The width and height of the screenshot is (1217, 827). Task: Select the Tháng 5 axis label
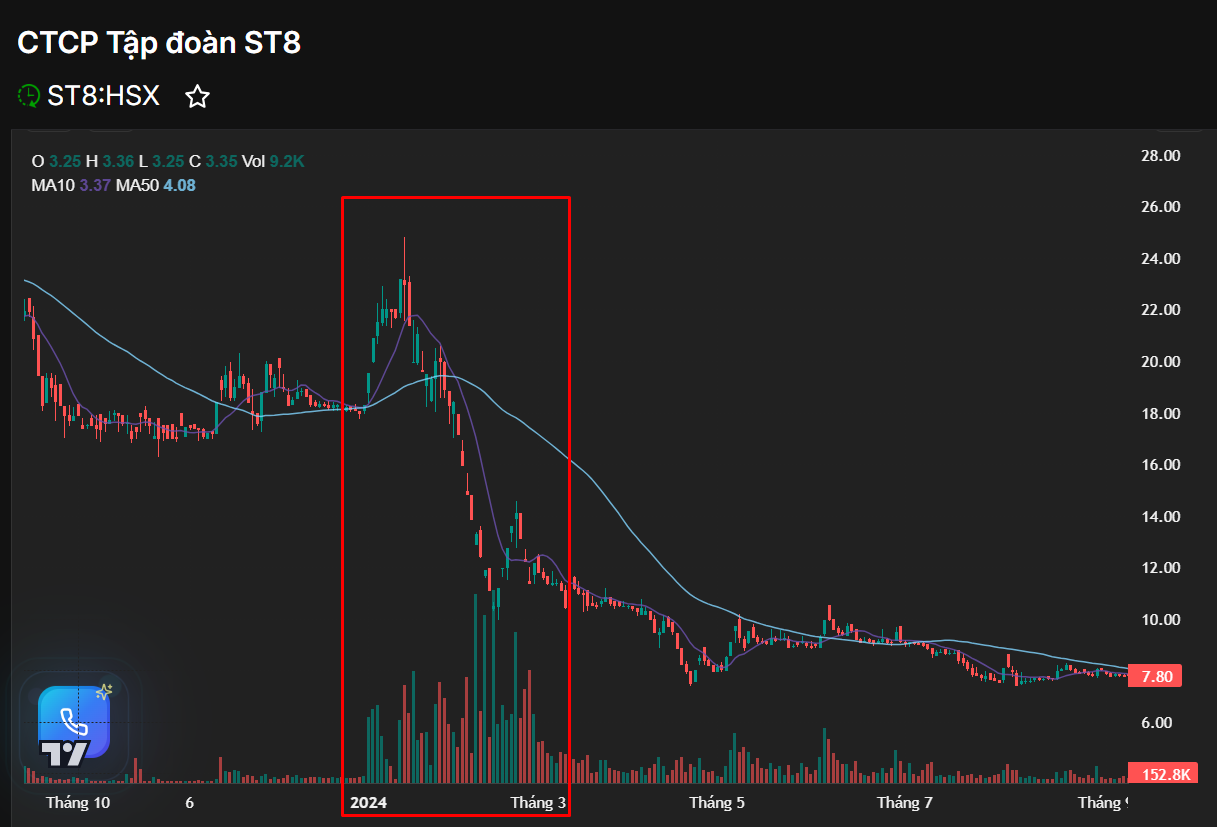[716, 802]
